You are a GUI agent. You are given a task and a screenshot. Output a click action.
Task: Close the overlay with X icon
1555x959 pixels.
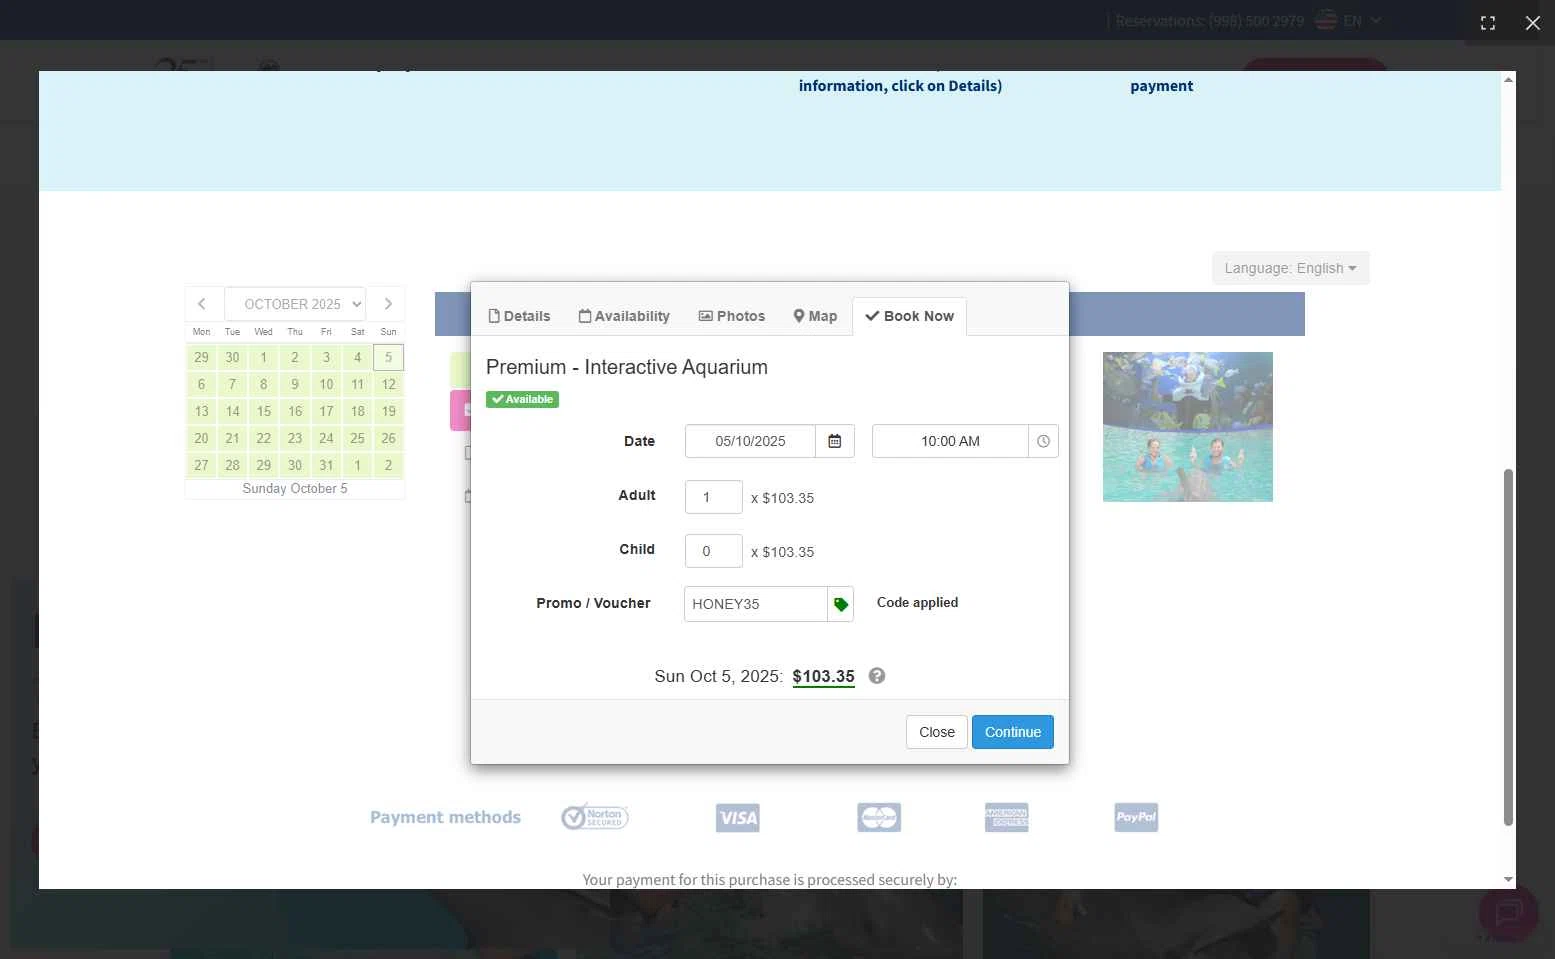pos(1533,22)
